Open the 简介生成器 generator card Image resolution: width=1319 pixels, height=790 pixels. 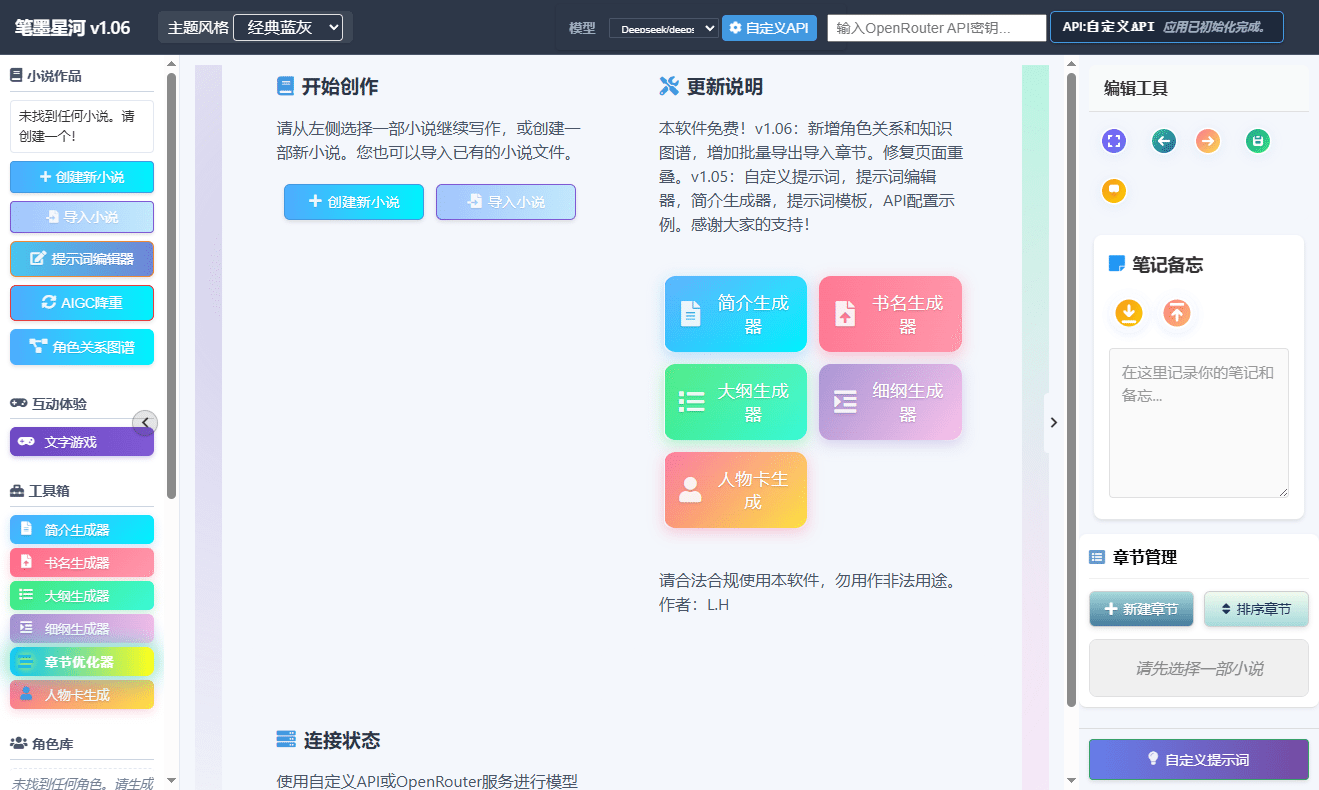735,313
